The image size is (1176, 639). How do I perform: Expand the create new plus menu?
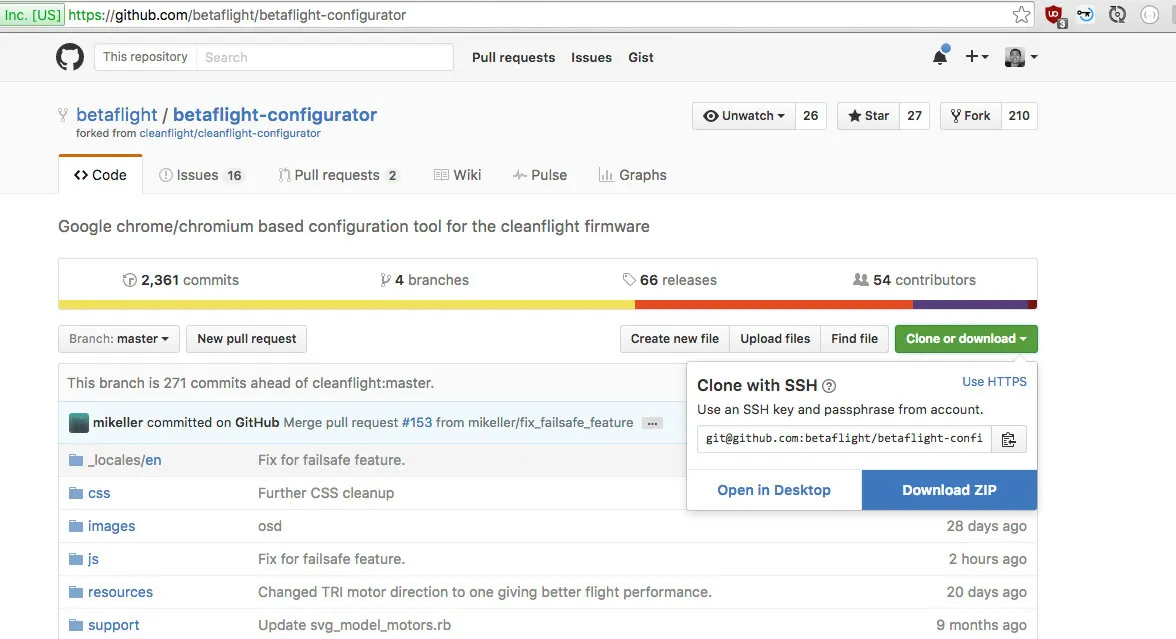click(x=976, y=57)
